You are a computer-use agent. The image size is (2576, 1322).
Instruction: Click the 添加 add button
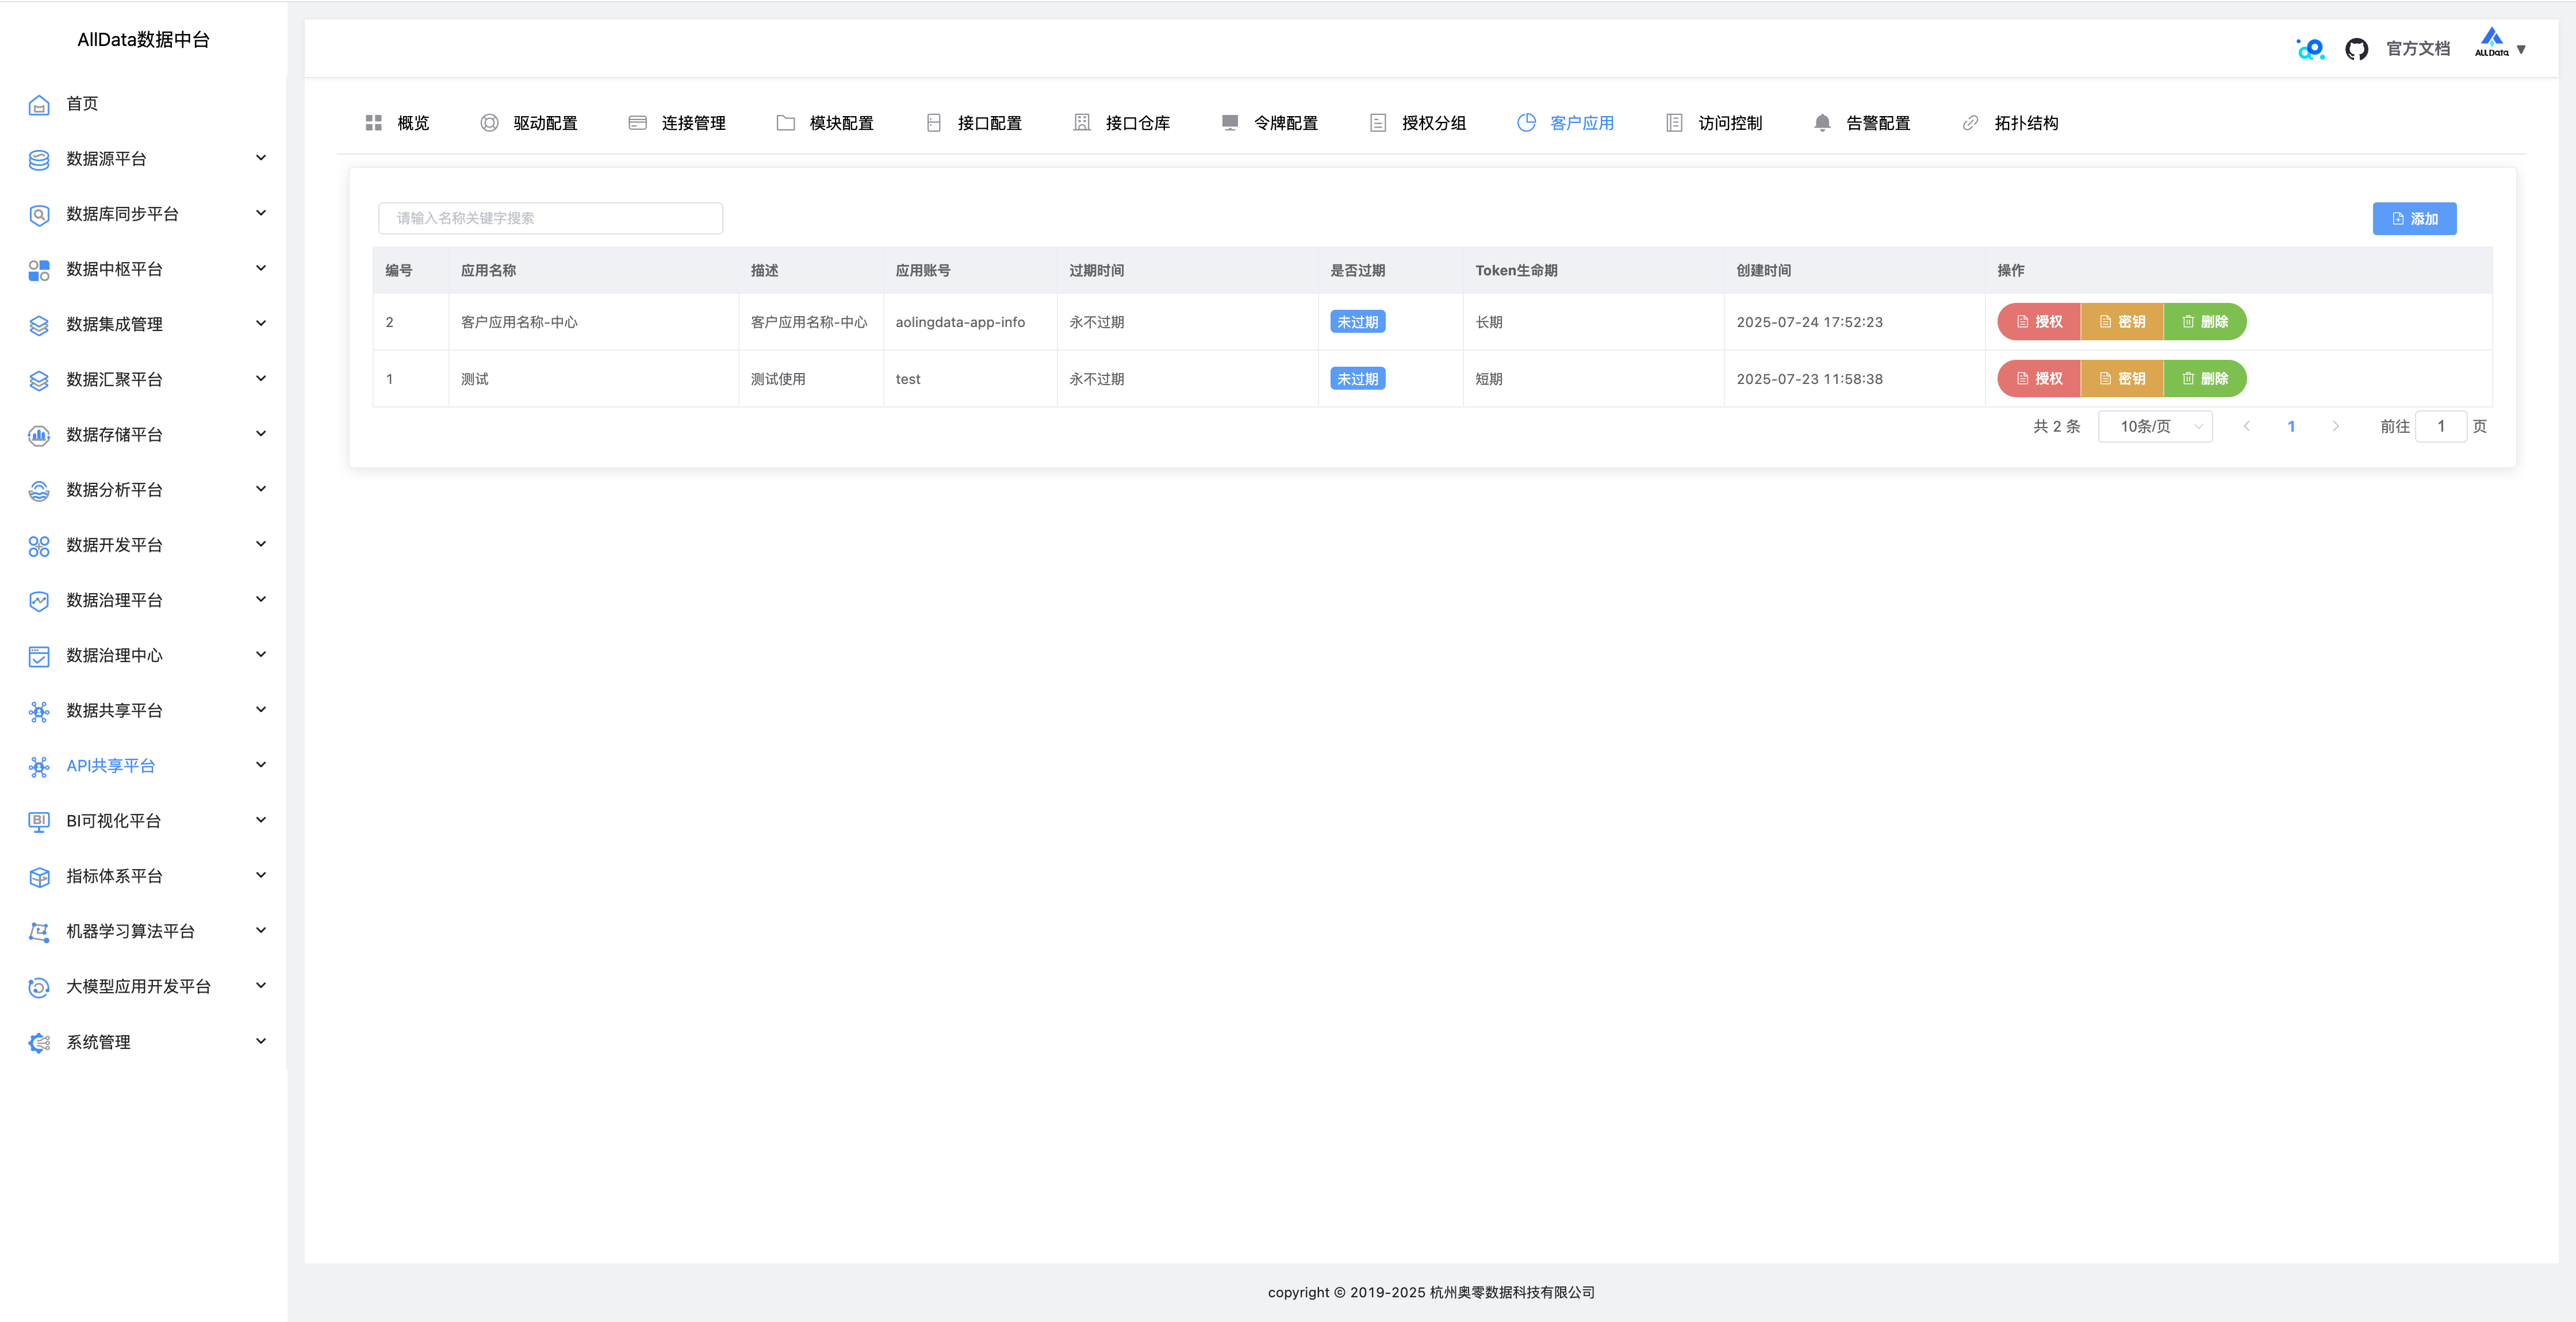tap(2414, 219)
